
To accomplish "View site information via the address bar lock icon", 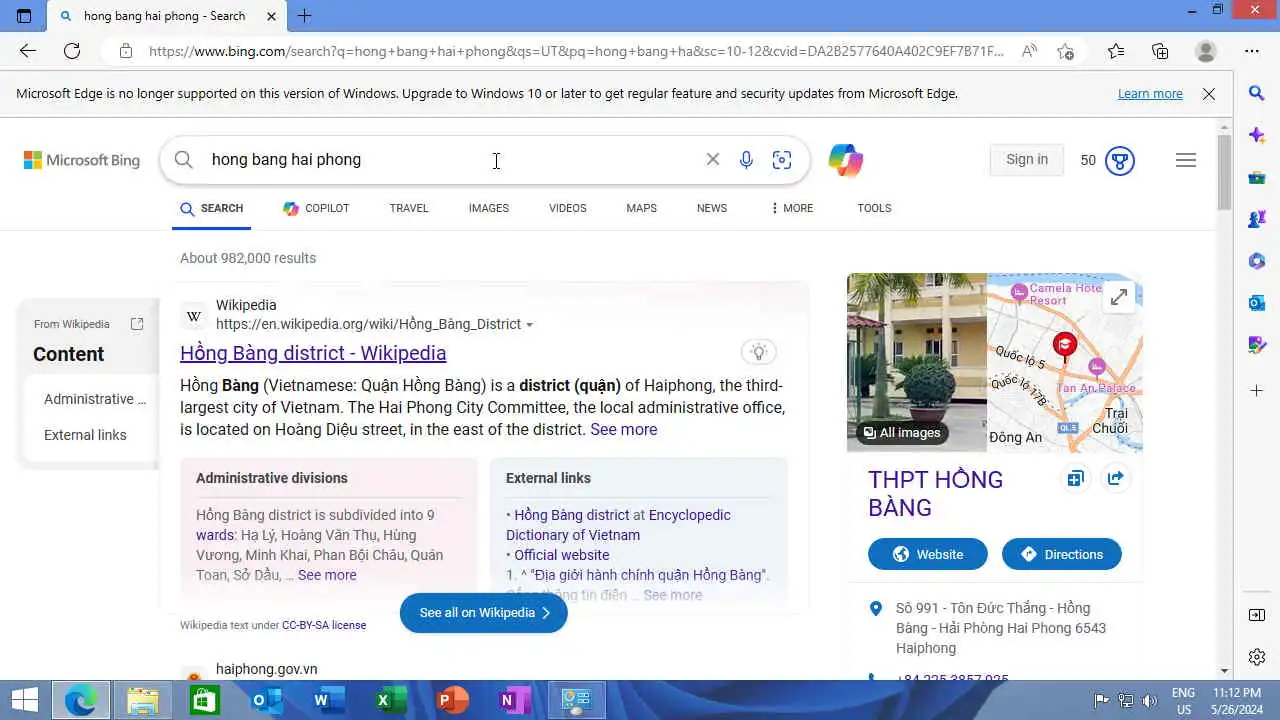I will tap(125, 51).
